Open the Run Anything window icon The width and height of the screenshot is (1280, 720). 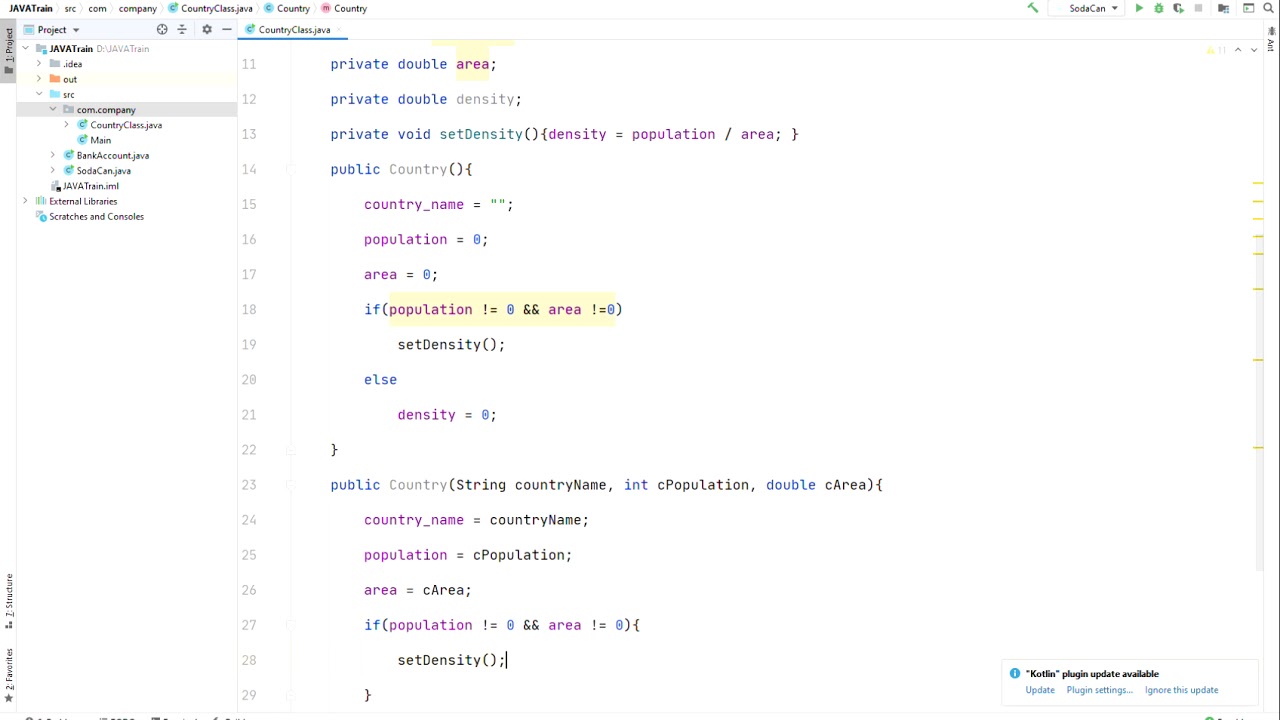coord(1249,8)
